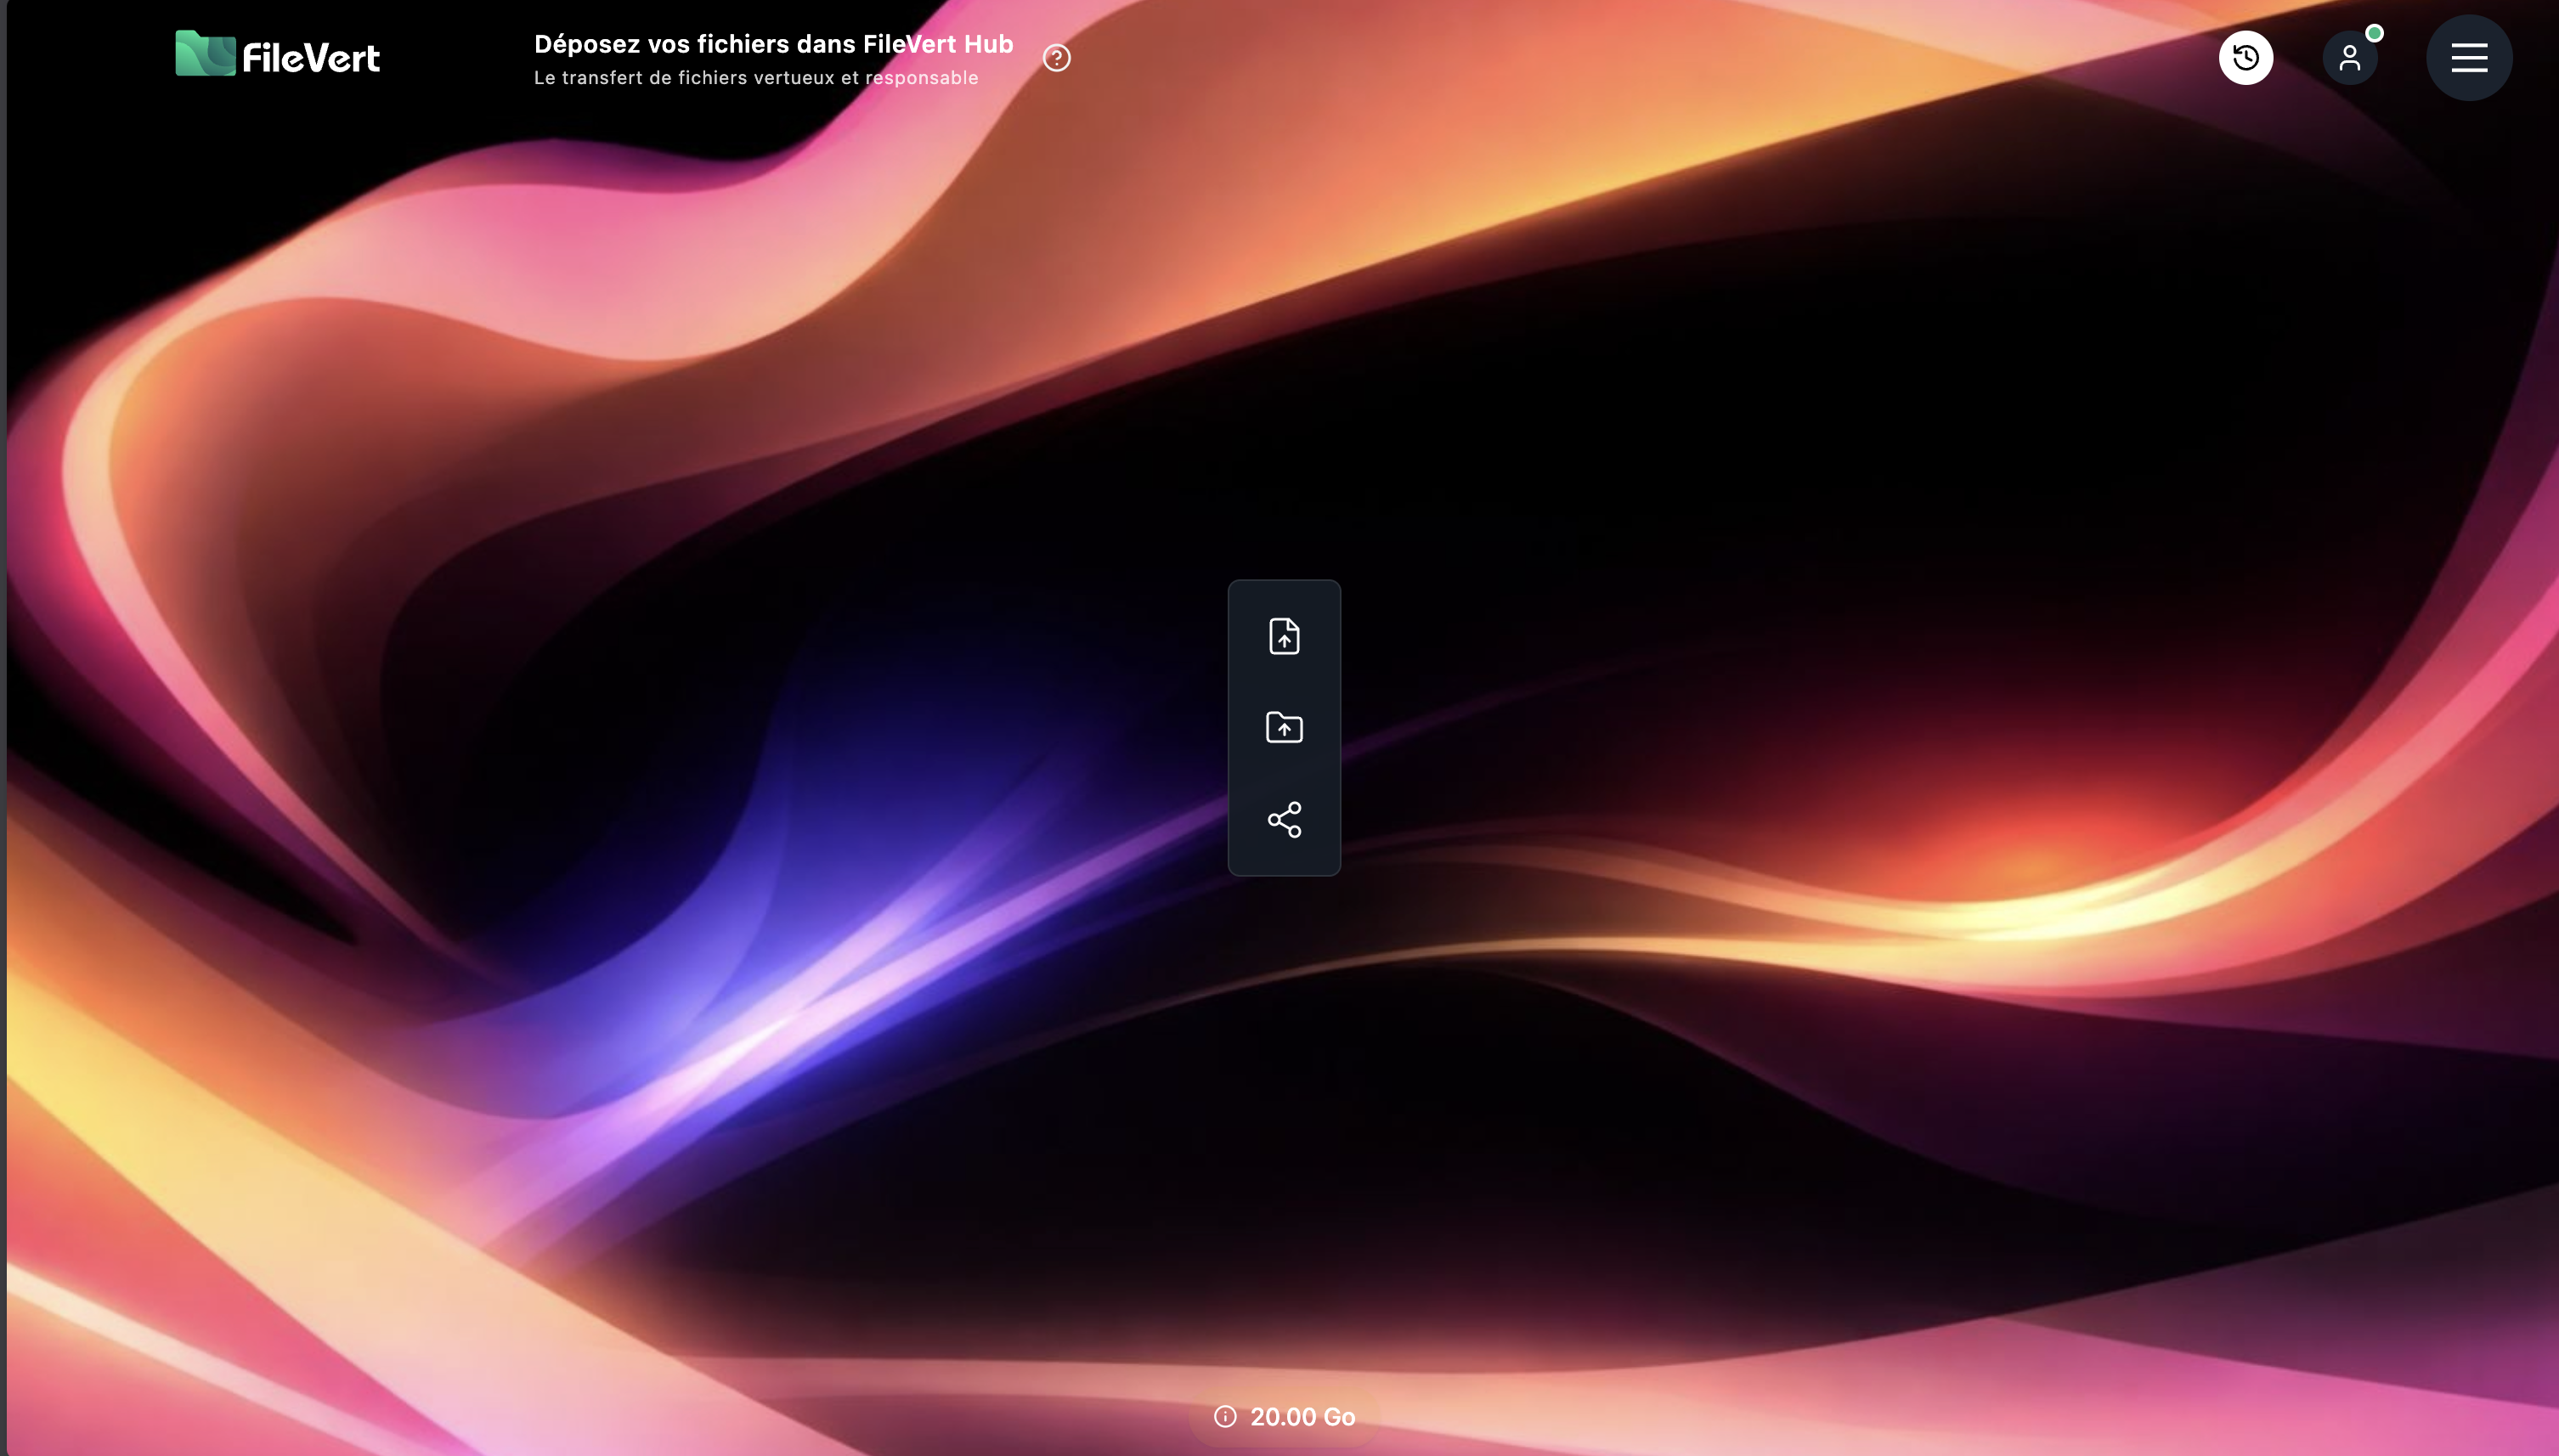Click the share icon in center panel

tap(1284, 820)
